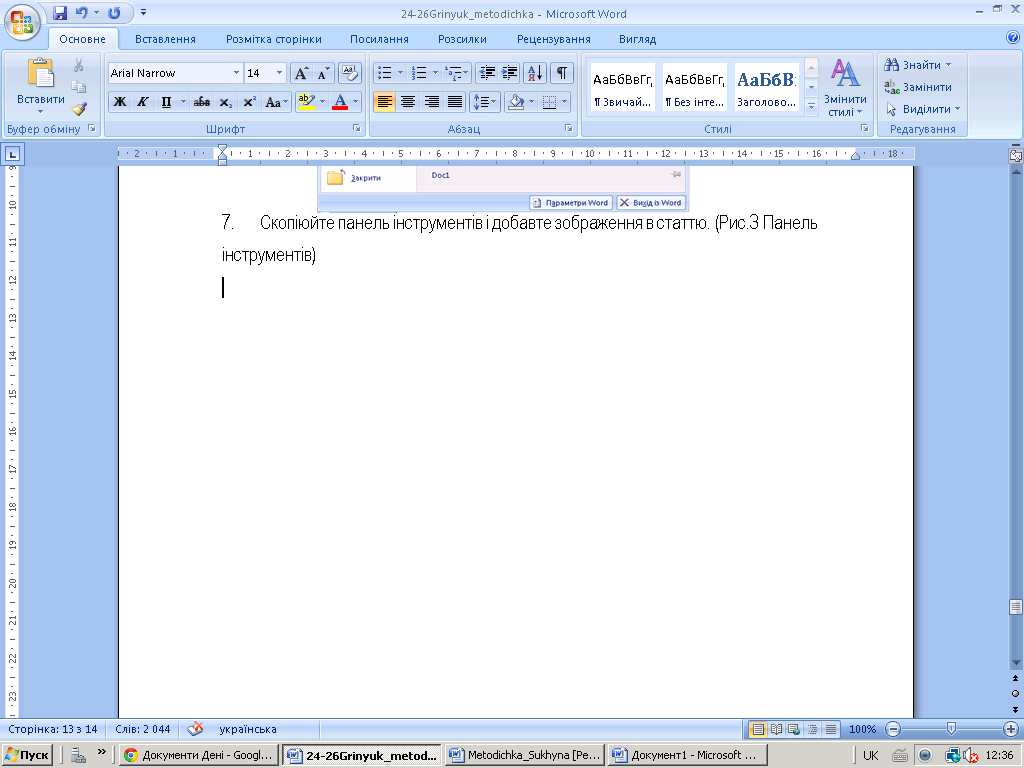The width and height of the screenshot is (1024, 768).
Task: Open Виділити selection menu
Action: [923, 109]
